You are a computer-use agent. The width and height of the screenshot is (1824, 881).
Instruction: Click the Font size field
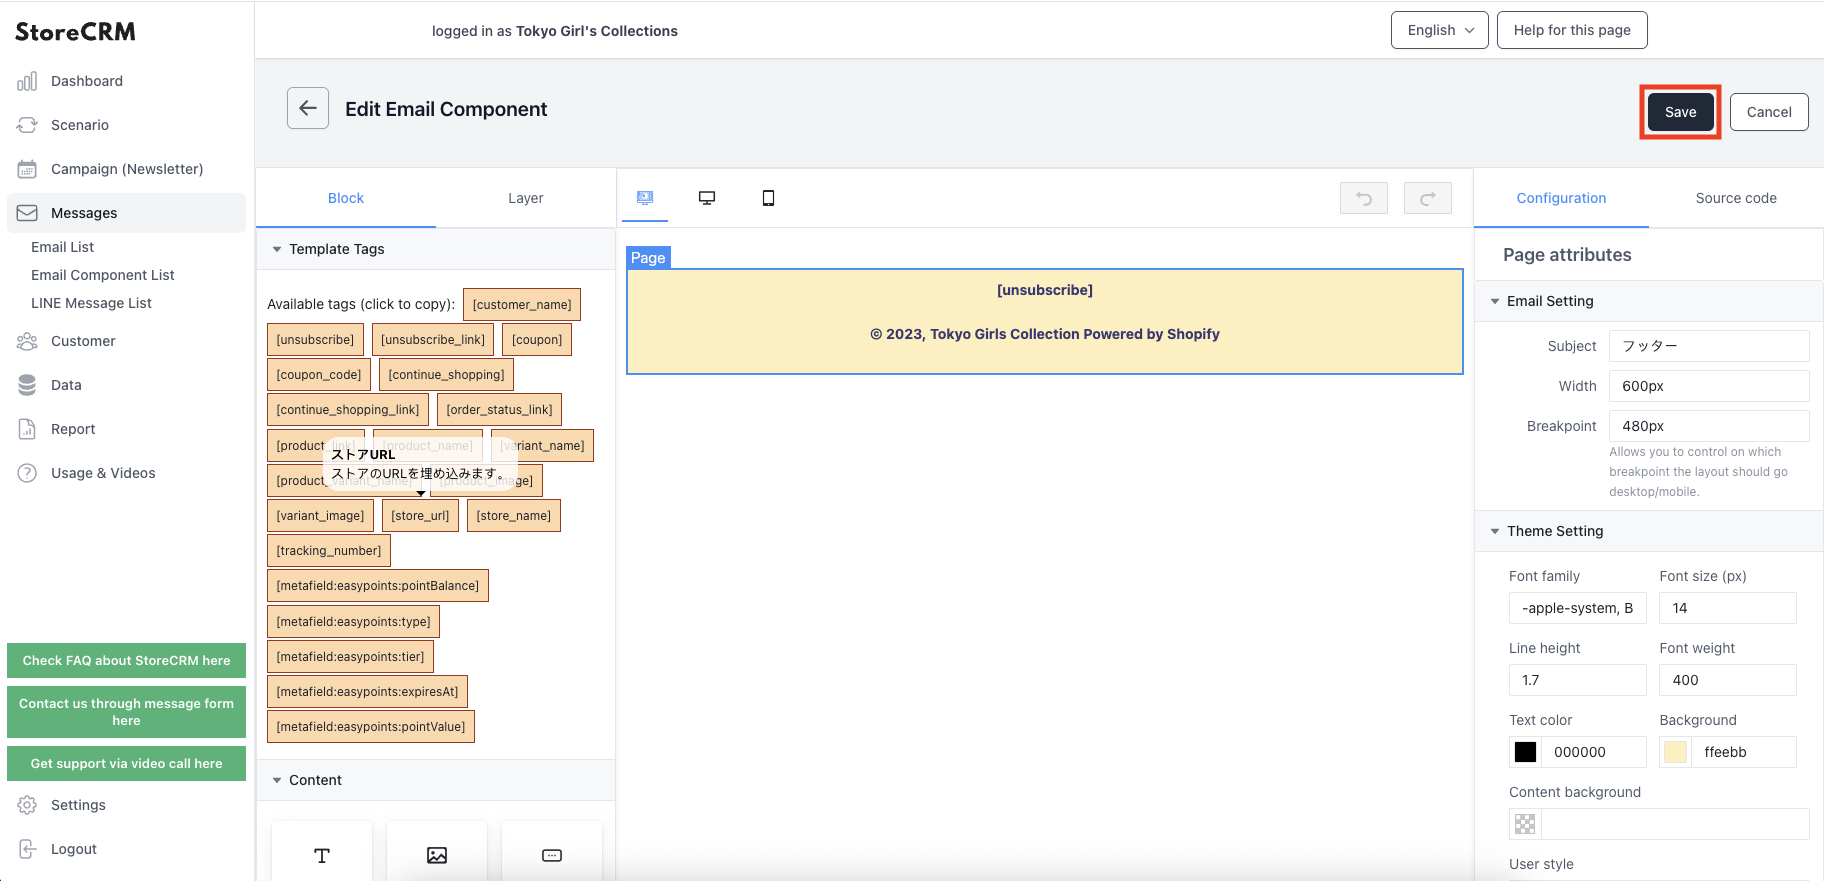[x=1728, y=608]
